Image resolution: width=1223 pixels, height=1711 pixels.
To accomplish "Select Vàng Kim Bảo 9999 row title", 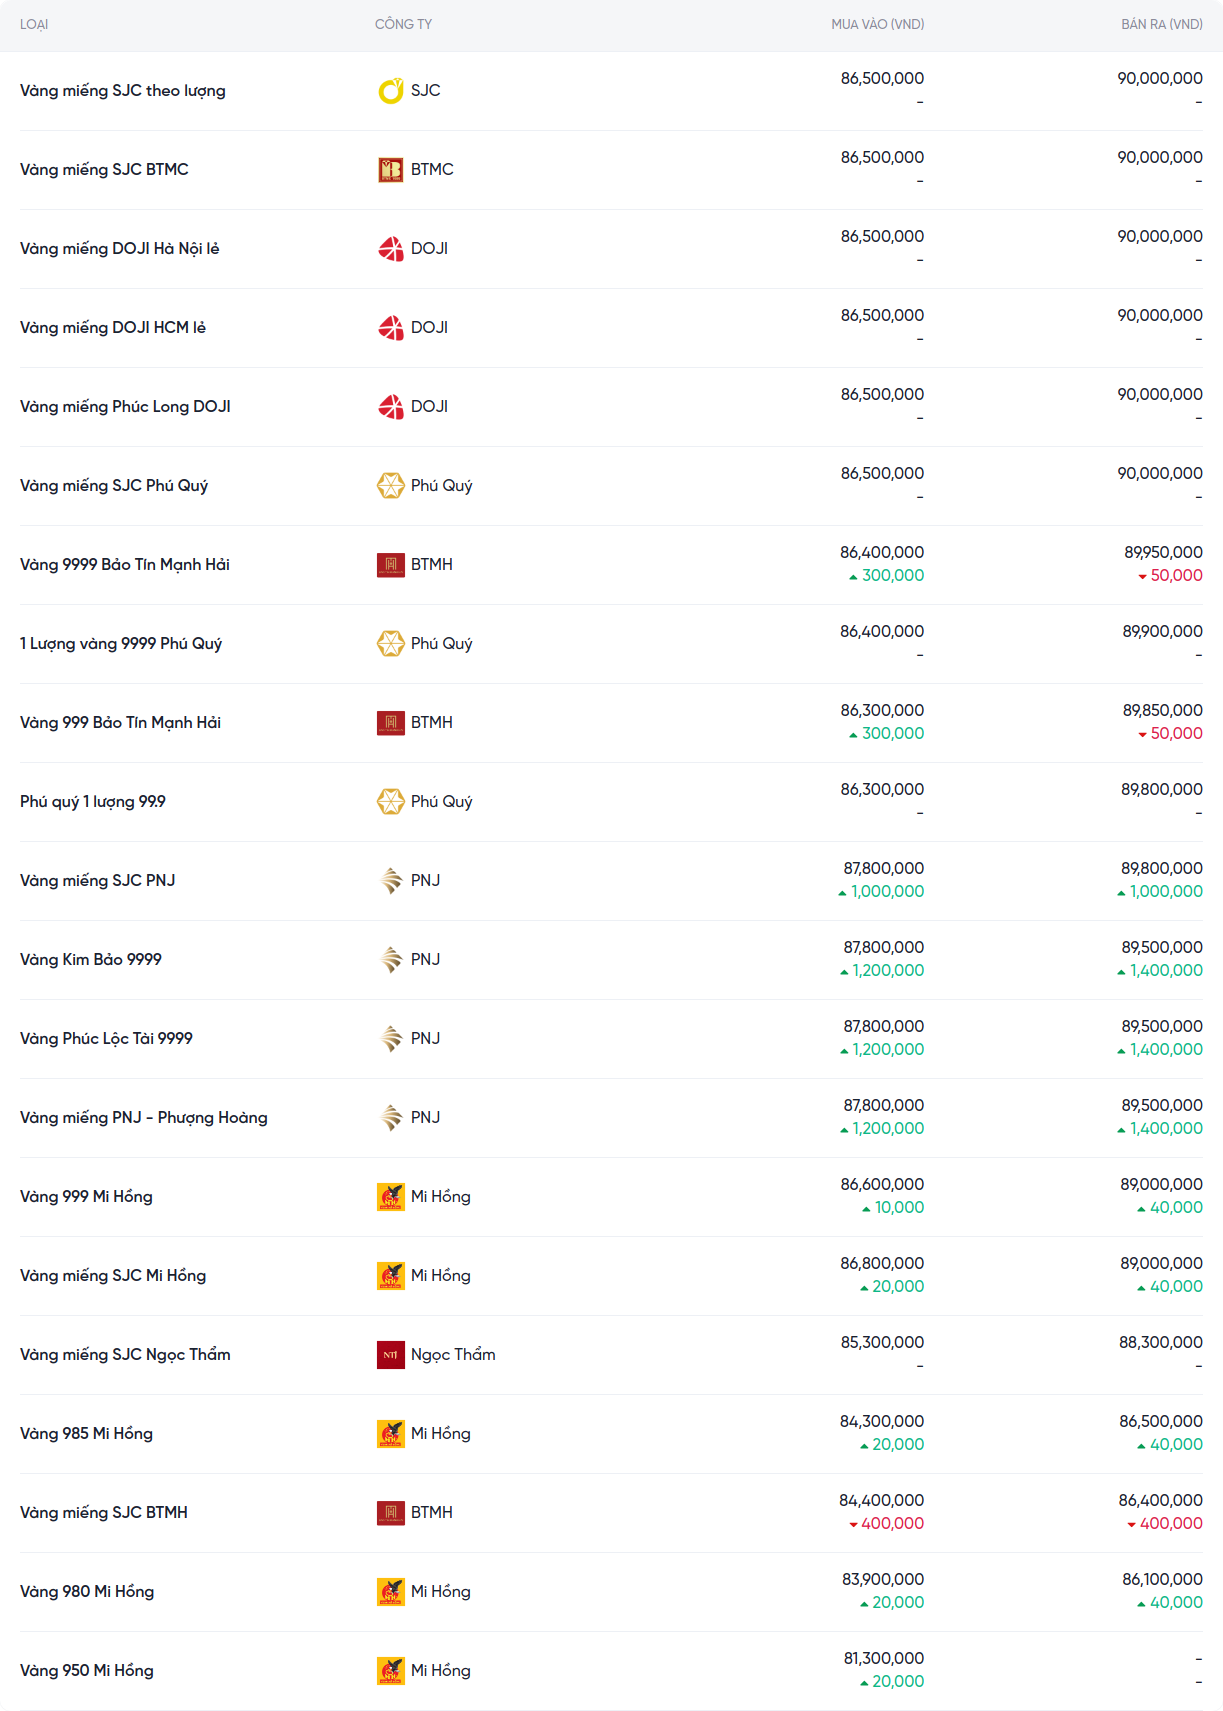I will point(91,960).
